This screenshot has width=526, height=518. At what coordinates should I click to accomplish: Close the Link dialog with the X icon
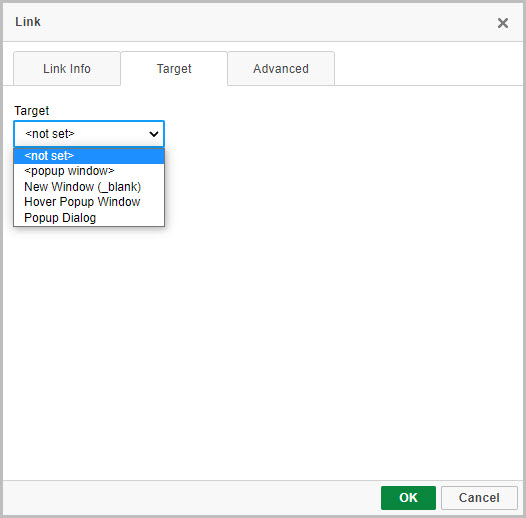pyautogui.click(x=503, y=23)
